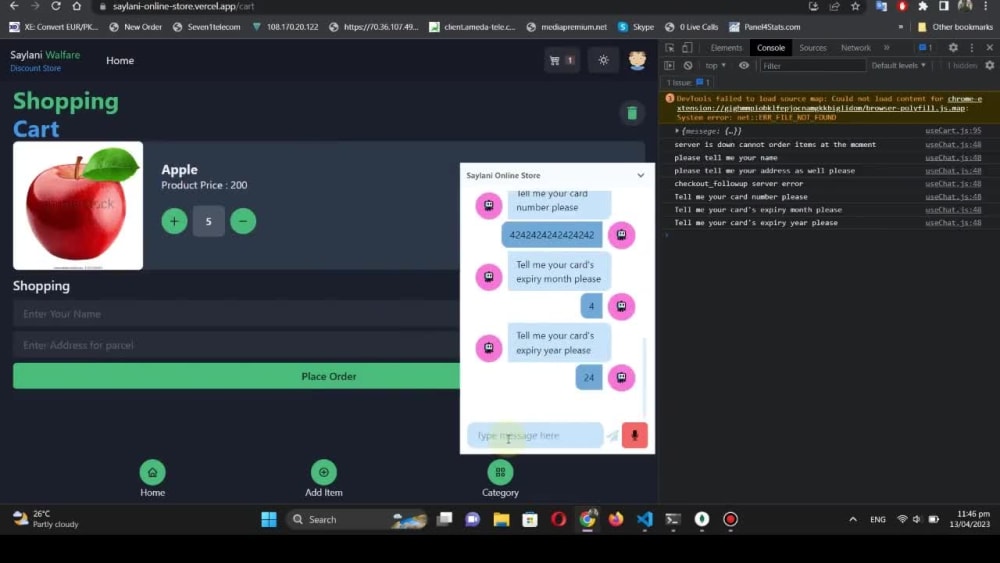The image size is (1000, 563).
Task: Send the chat message with paper plane icon
Action: 612,436
